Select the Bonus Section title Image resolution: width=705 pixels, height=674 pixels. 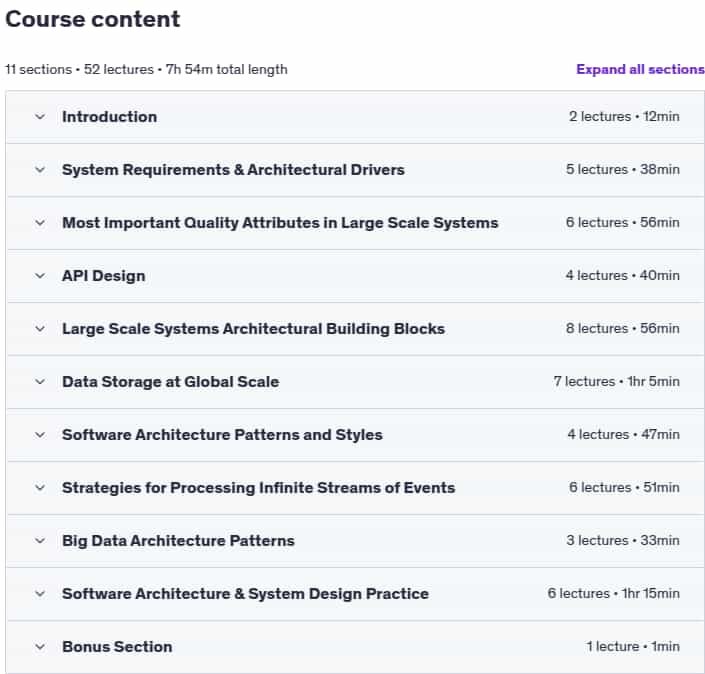click(117, 647)
